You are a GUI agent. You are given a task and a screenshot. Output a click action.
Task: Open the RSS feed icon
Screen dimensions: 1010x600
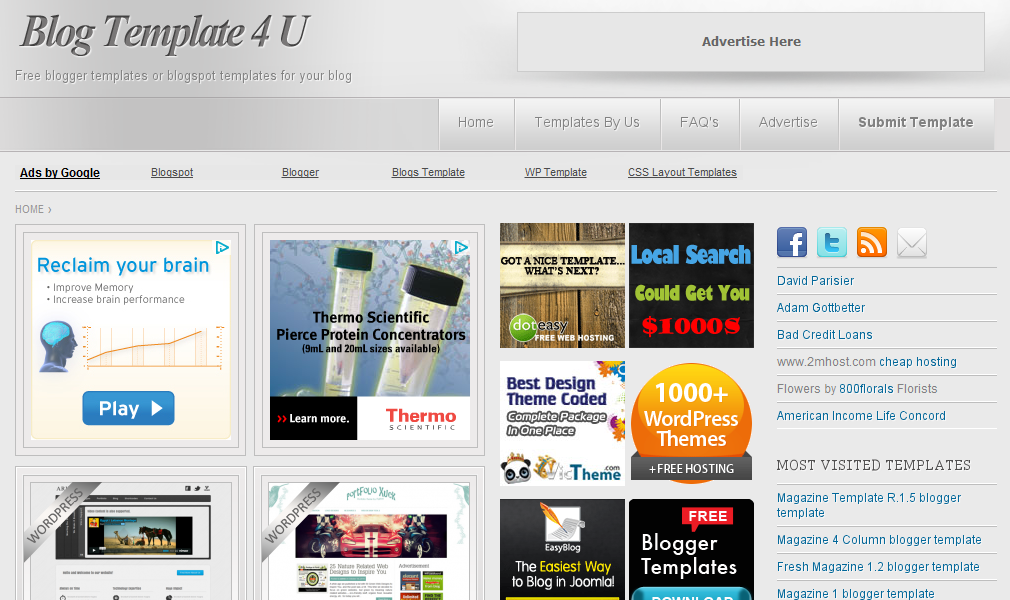click(x=872, y=242)
